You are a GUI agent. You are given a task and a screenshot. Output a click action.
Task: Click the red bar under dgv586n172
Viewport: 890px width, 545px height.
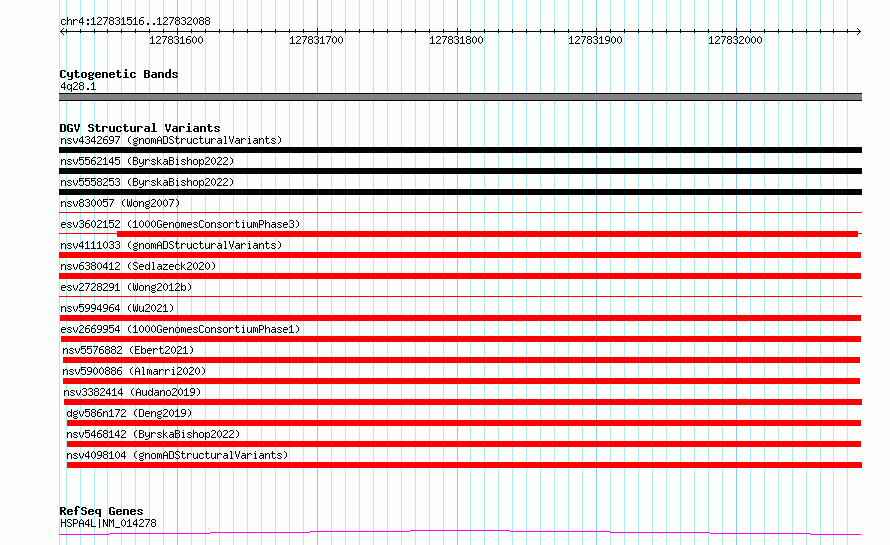pos(464,423)
